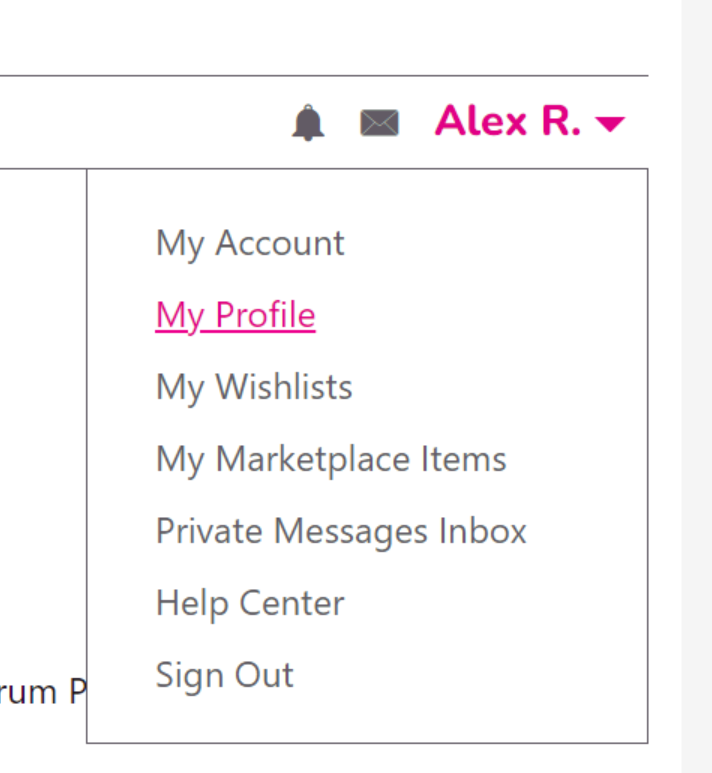The height and width of the screenshot is (773, 712).
Task: Click the notification bell icon
Action: tap(308, 124)
